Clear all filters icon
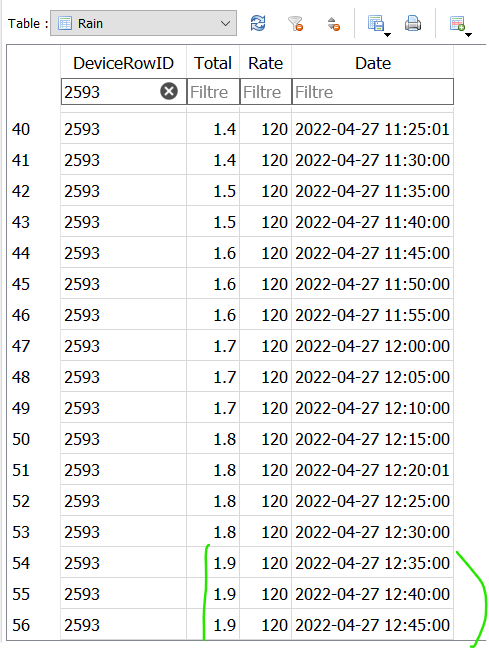Image resolution: width=489 pixels, height=649 pixels. coord(296,23)
